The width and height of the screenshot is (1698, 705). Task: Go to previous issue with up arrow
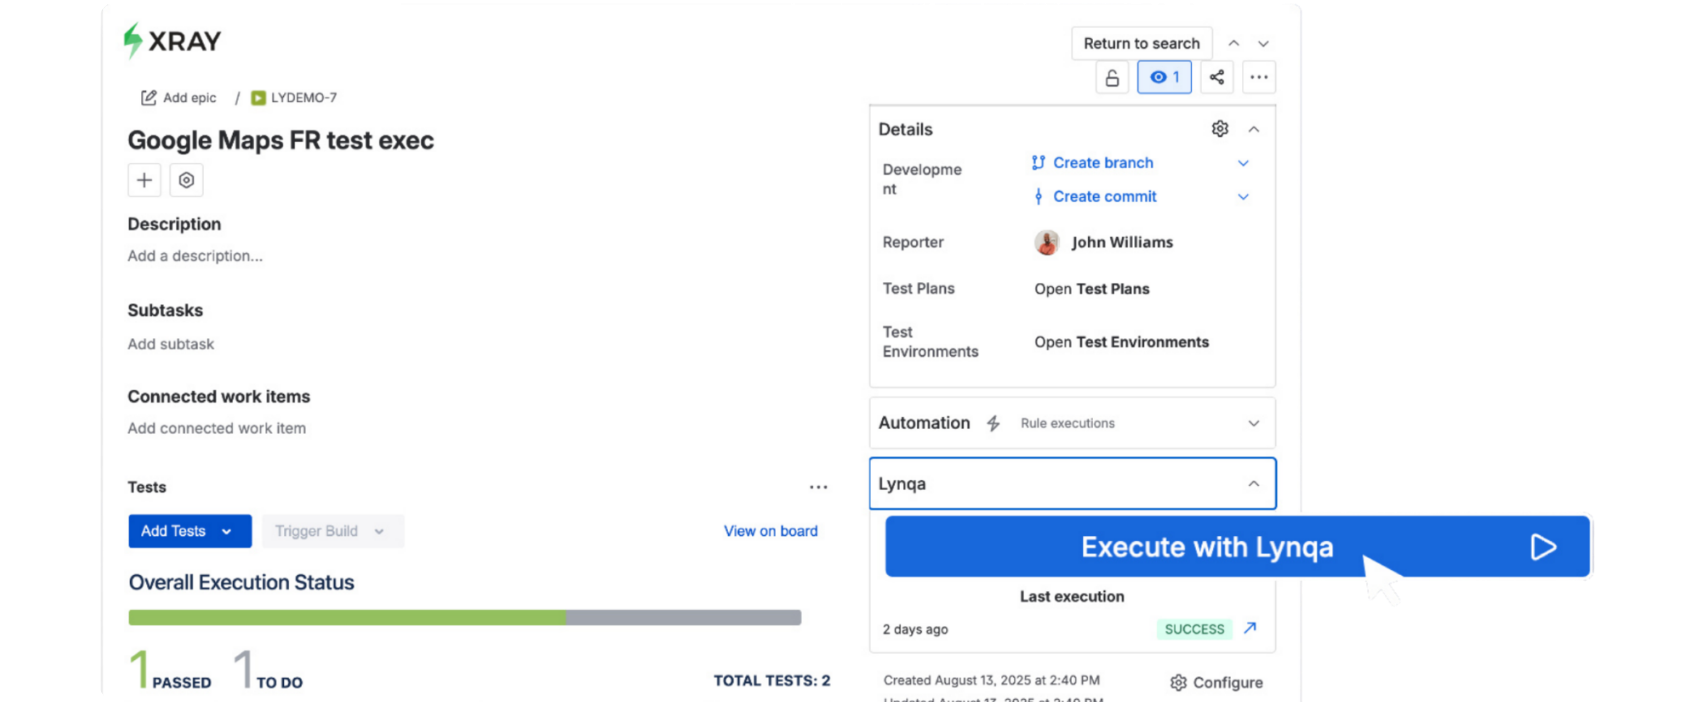1234,44
